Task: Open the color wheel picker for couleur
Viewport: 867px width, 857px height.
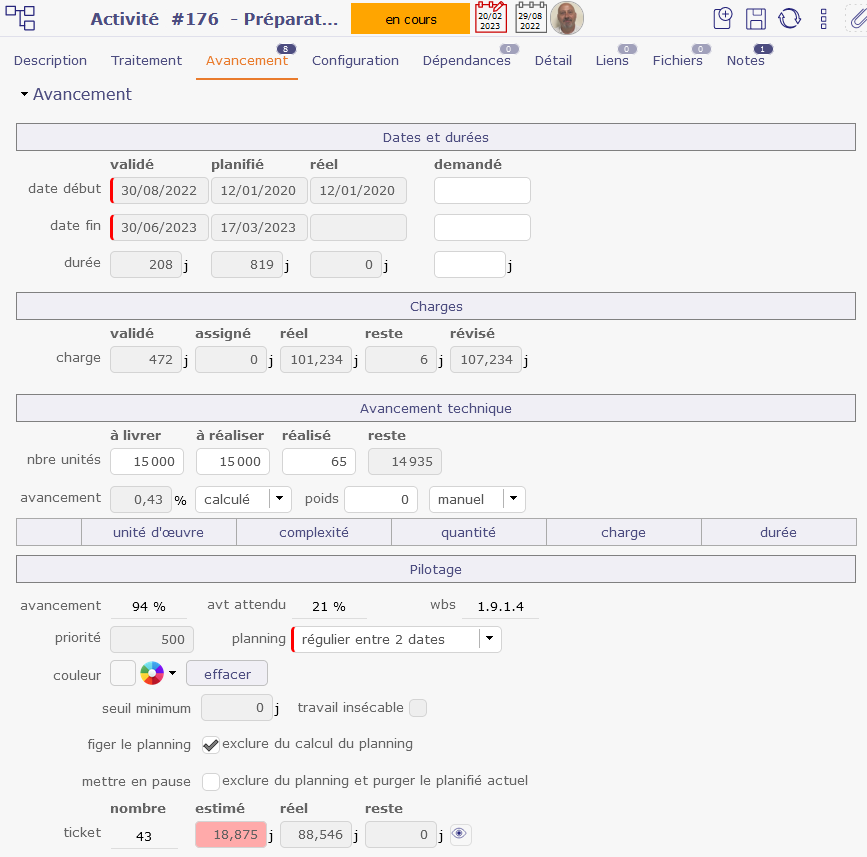Action: coord(152,674)
